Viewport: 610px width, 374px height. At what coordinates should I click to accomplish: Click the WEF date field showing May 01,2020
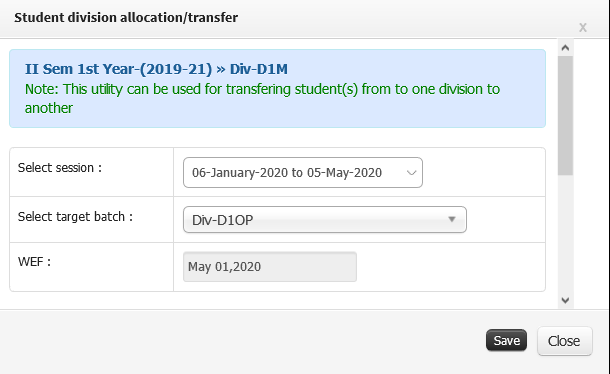tap(270, 267)
